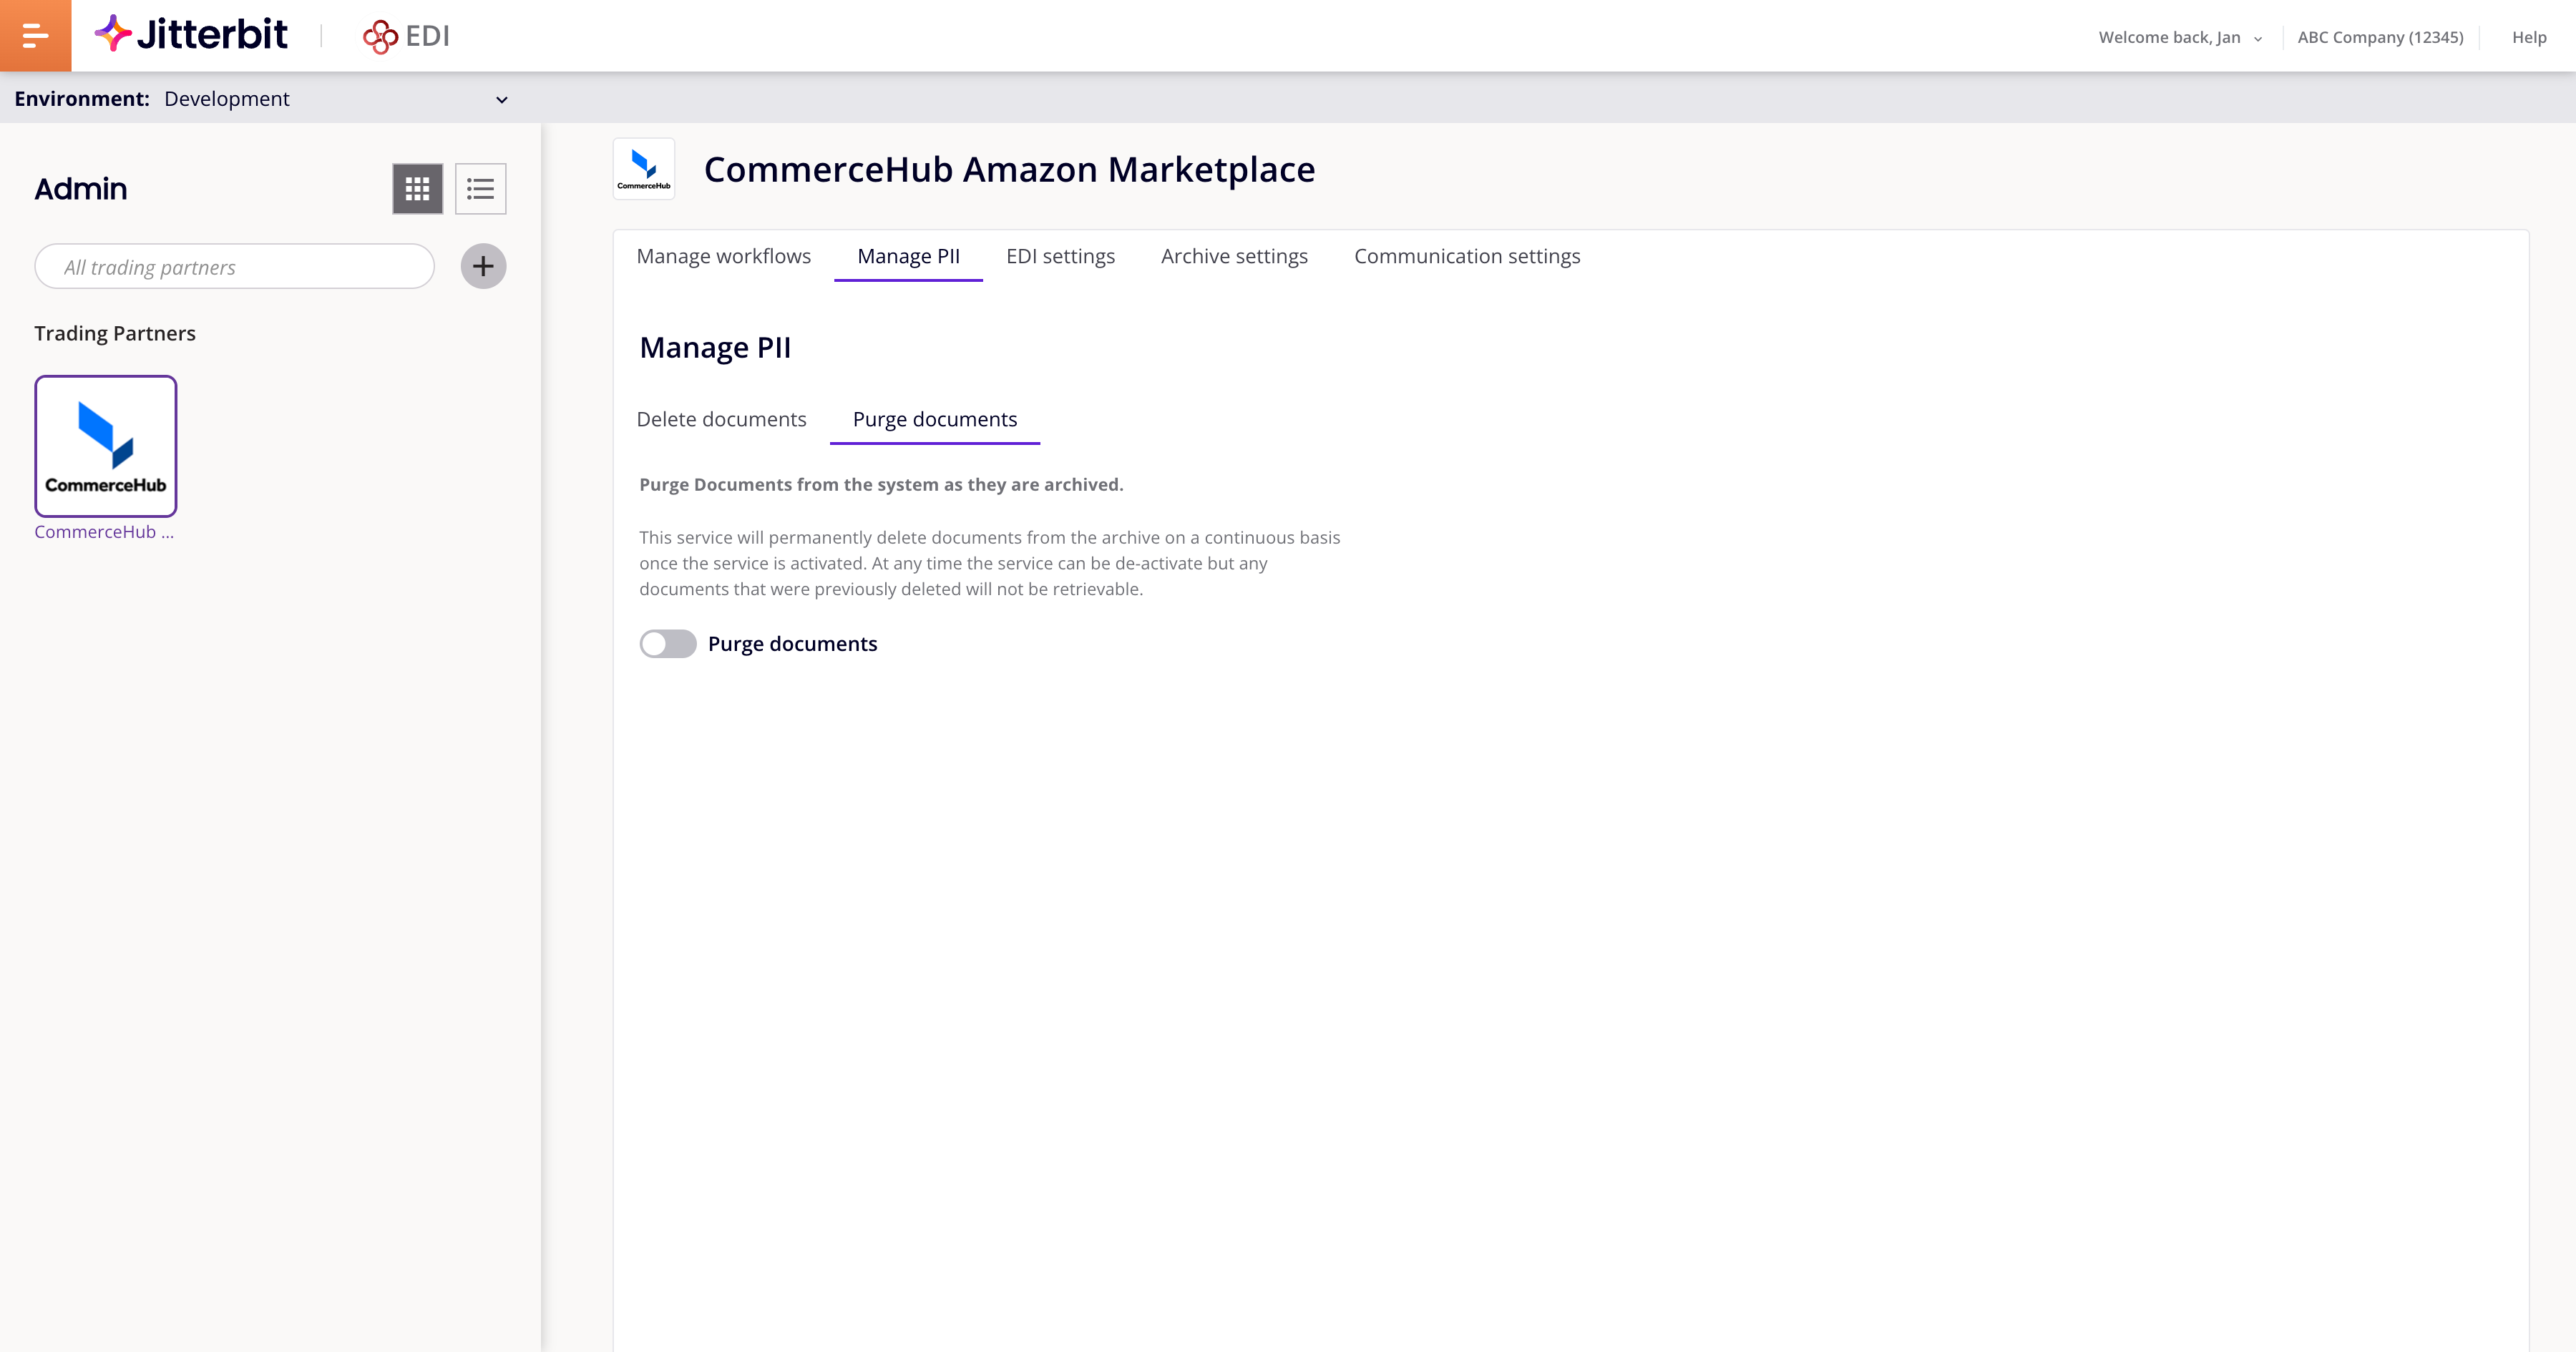Select the Manage workflows tab
This screenshot has height=1352, width=2576.
[724, 255]
